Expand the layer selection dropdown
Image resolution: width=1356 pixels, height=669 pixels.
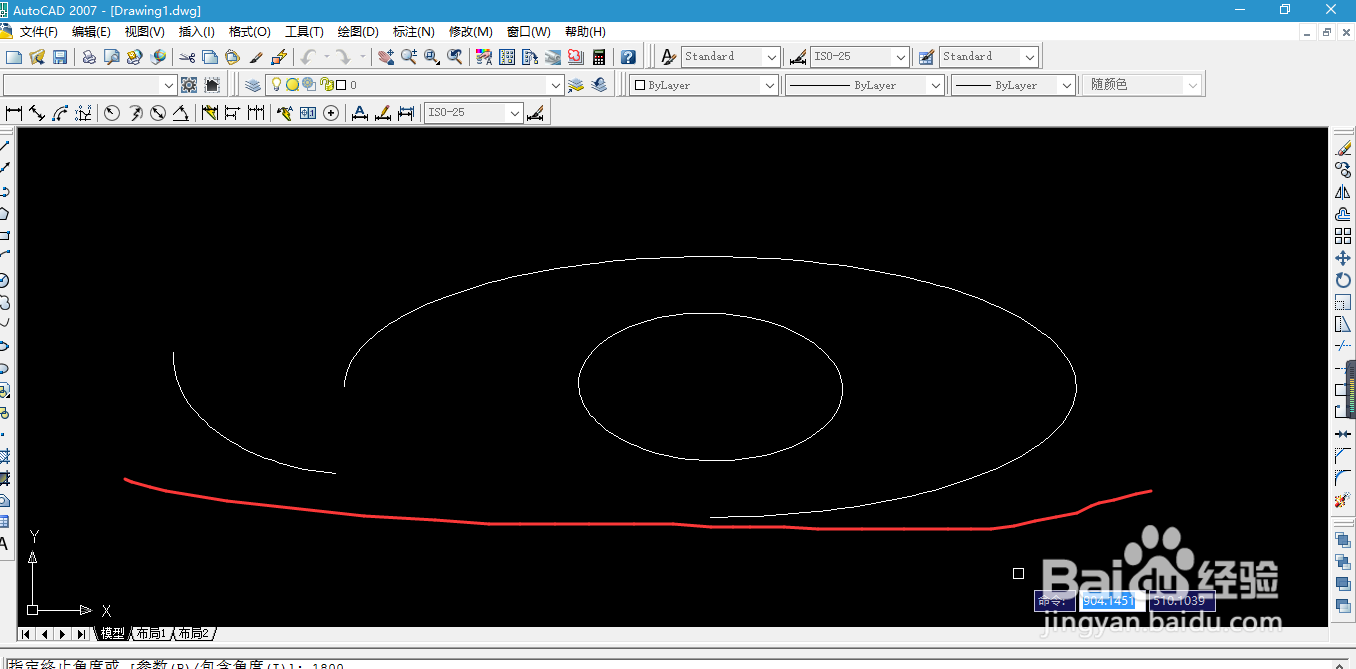pos(557,85)
